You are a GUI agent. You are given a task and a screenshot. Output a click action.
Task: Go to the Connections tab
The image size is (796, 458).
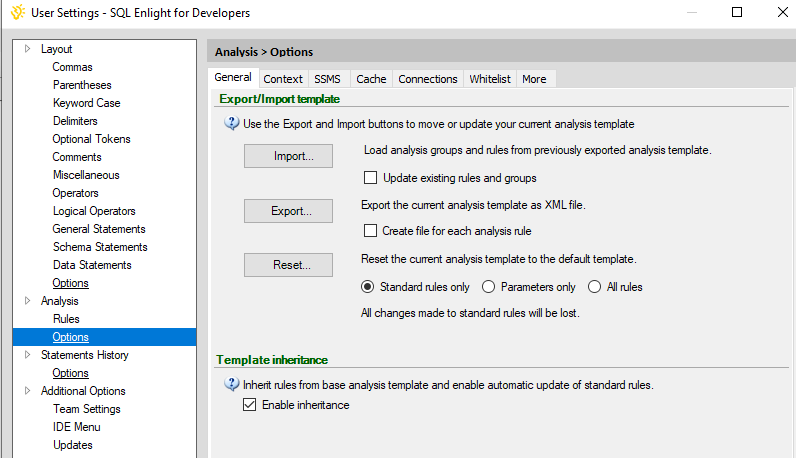pyautogui.click(x=428, y=79)
